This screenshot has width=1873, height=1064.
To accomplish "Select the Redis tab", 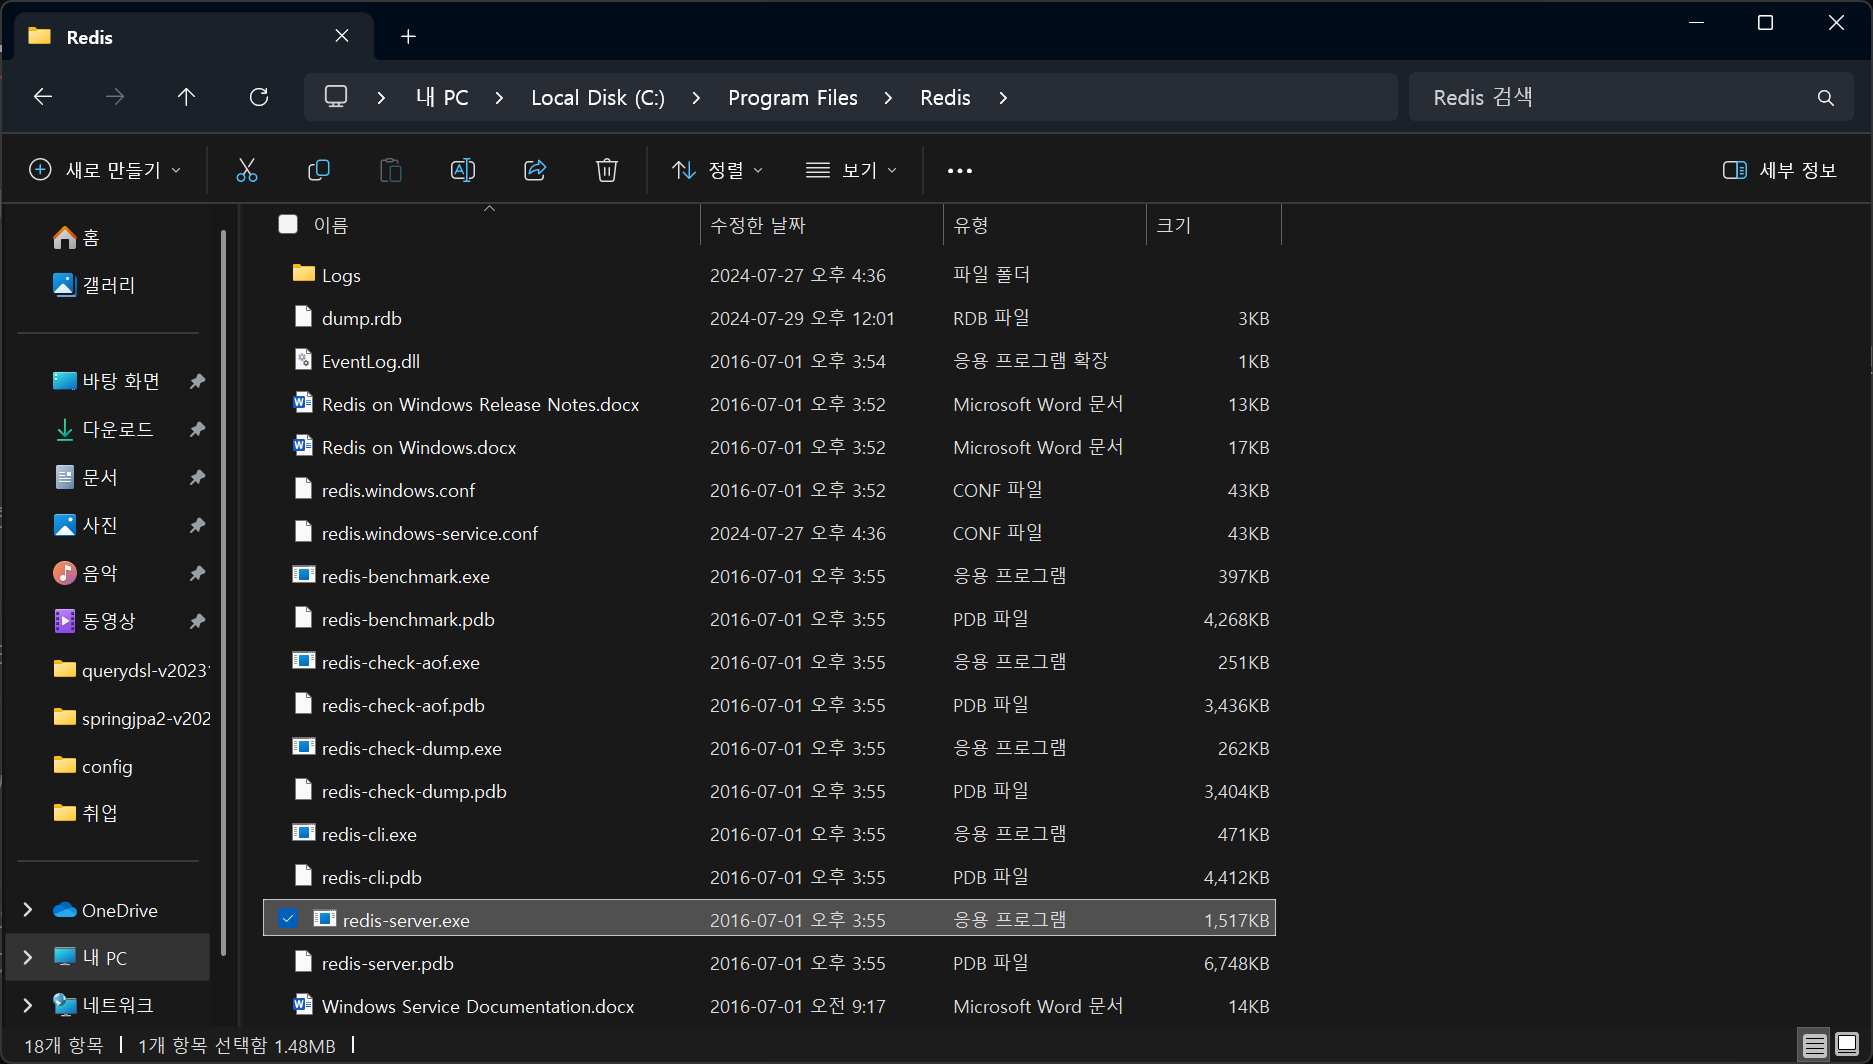I will click(195, 37).
